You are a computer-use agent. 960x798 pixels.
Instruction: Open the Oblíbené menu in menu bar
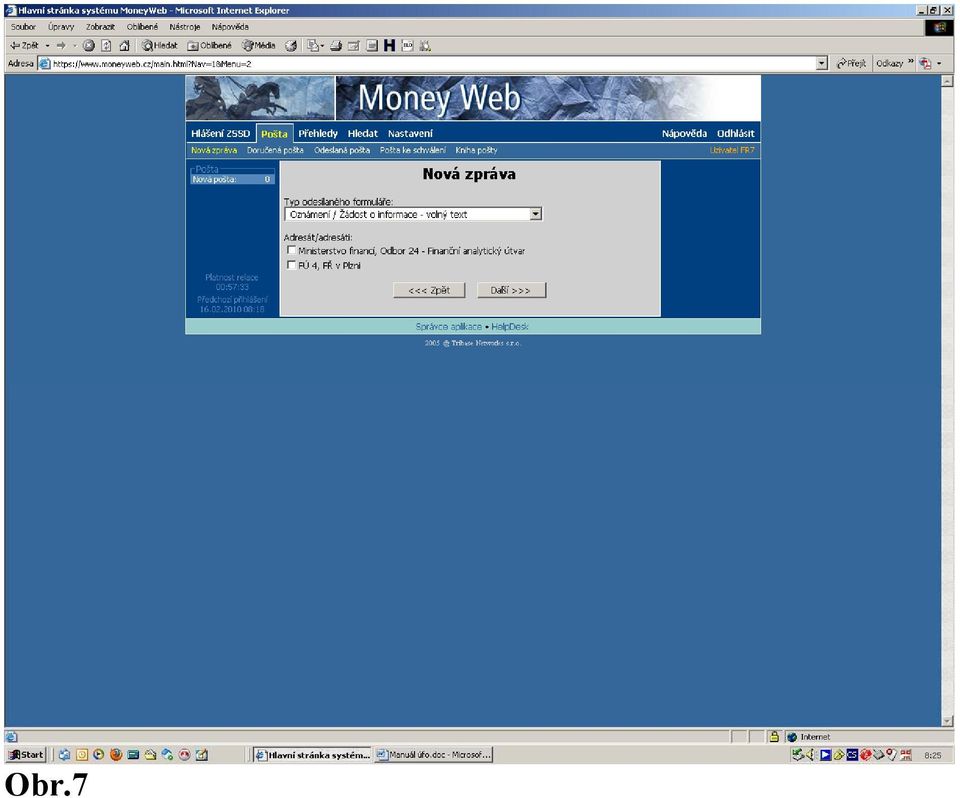coord(142,27)
